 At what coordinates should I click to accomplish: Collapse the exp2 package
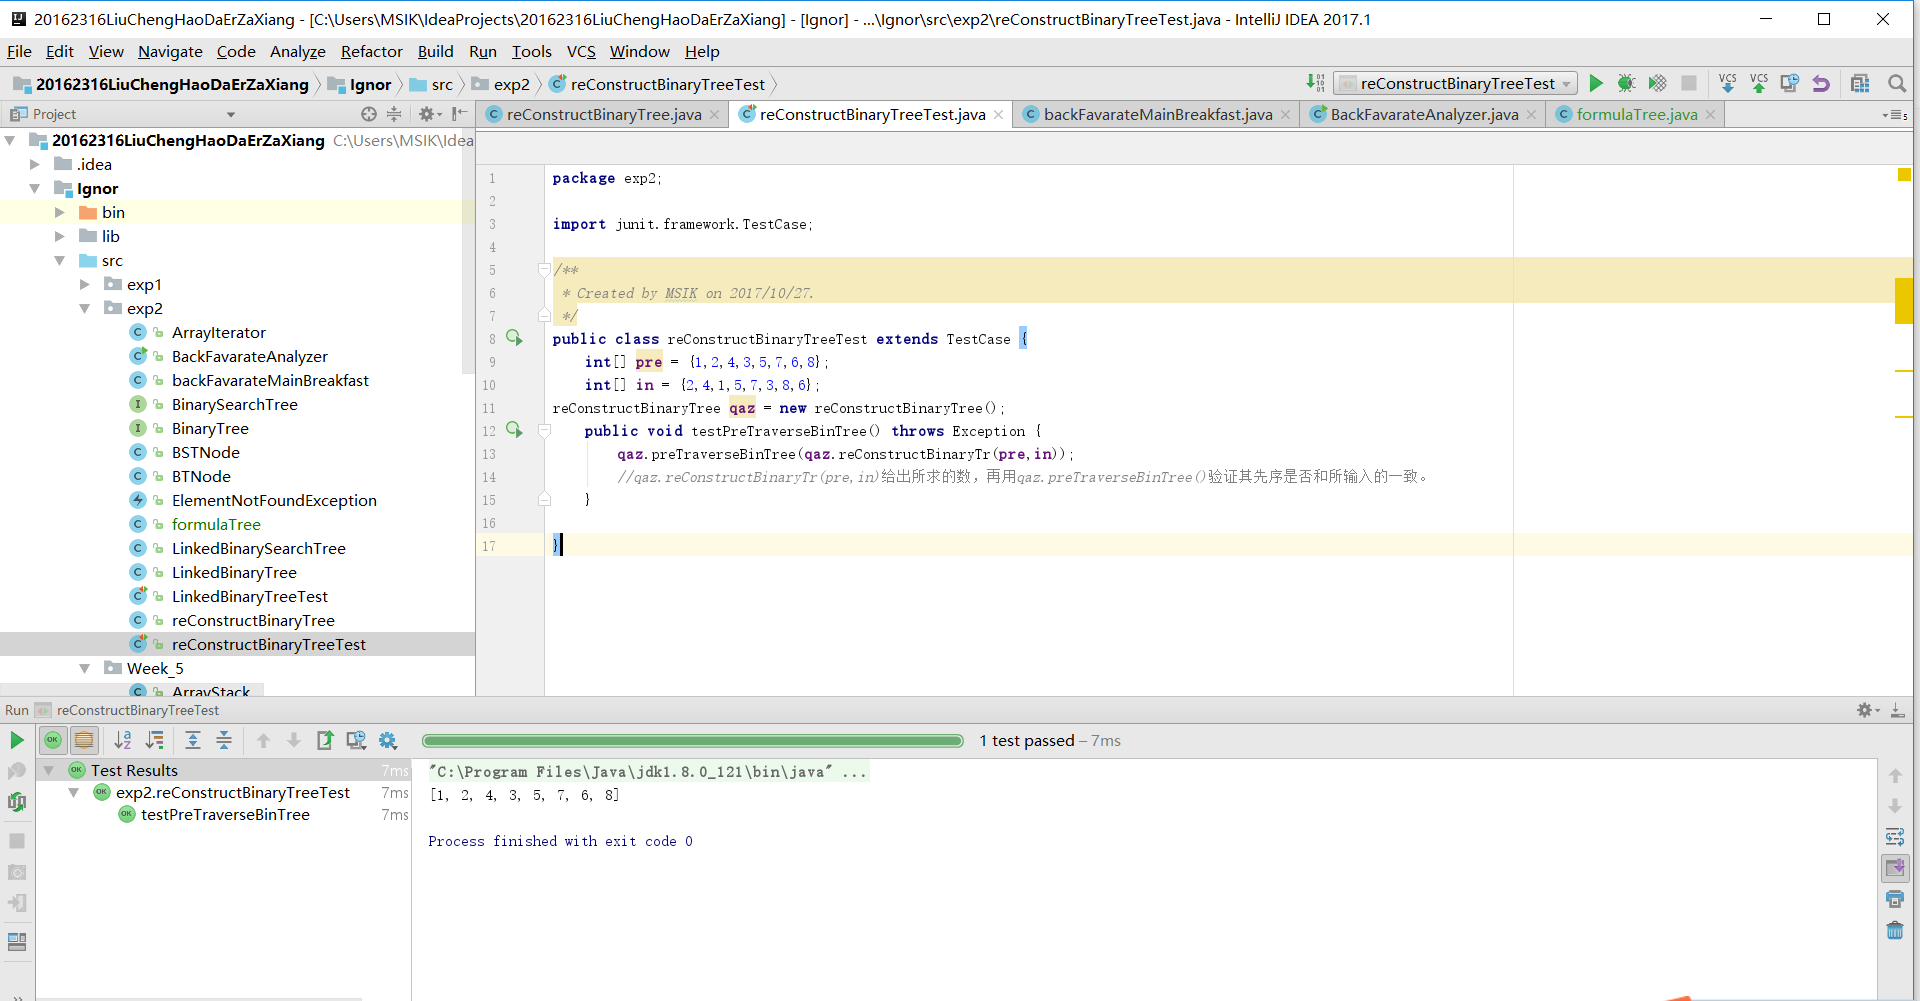(x=85, y=308)
